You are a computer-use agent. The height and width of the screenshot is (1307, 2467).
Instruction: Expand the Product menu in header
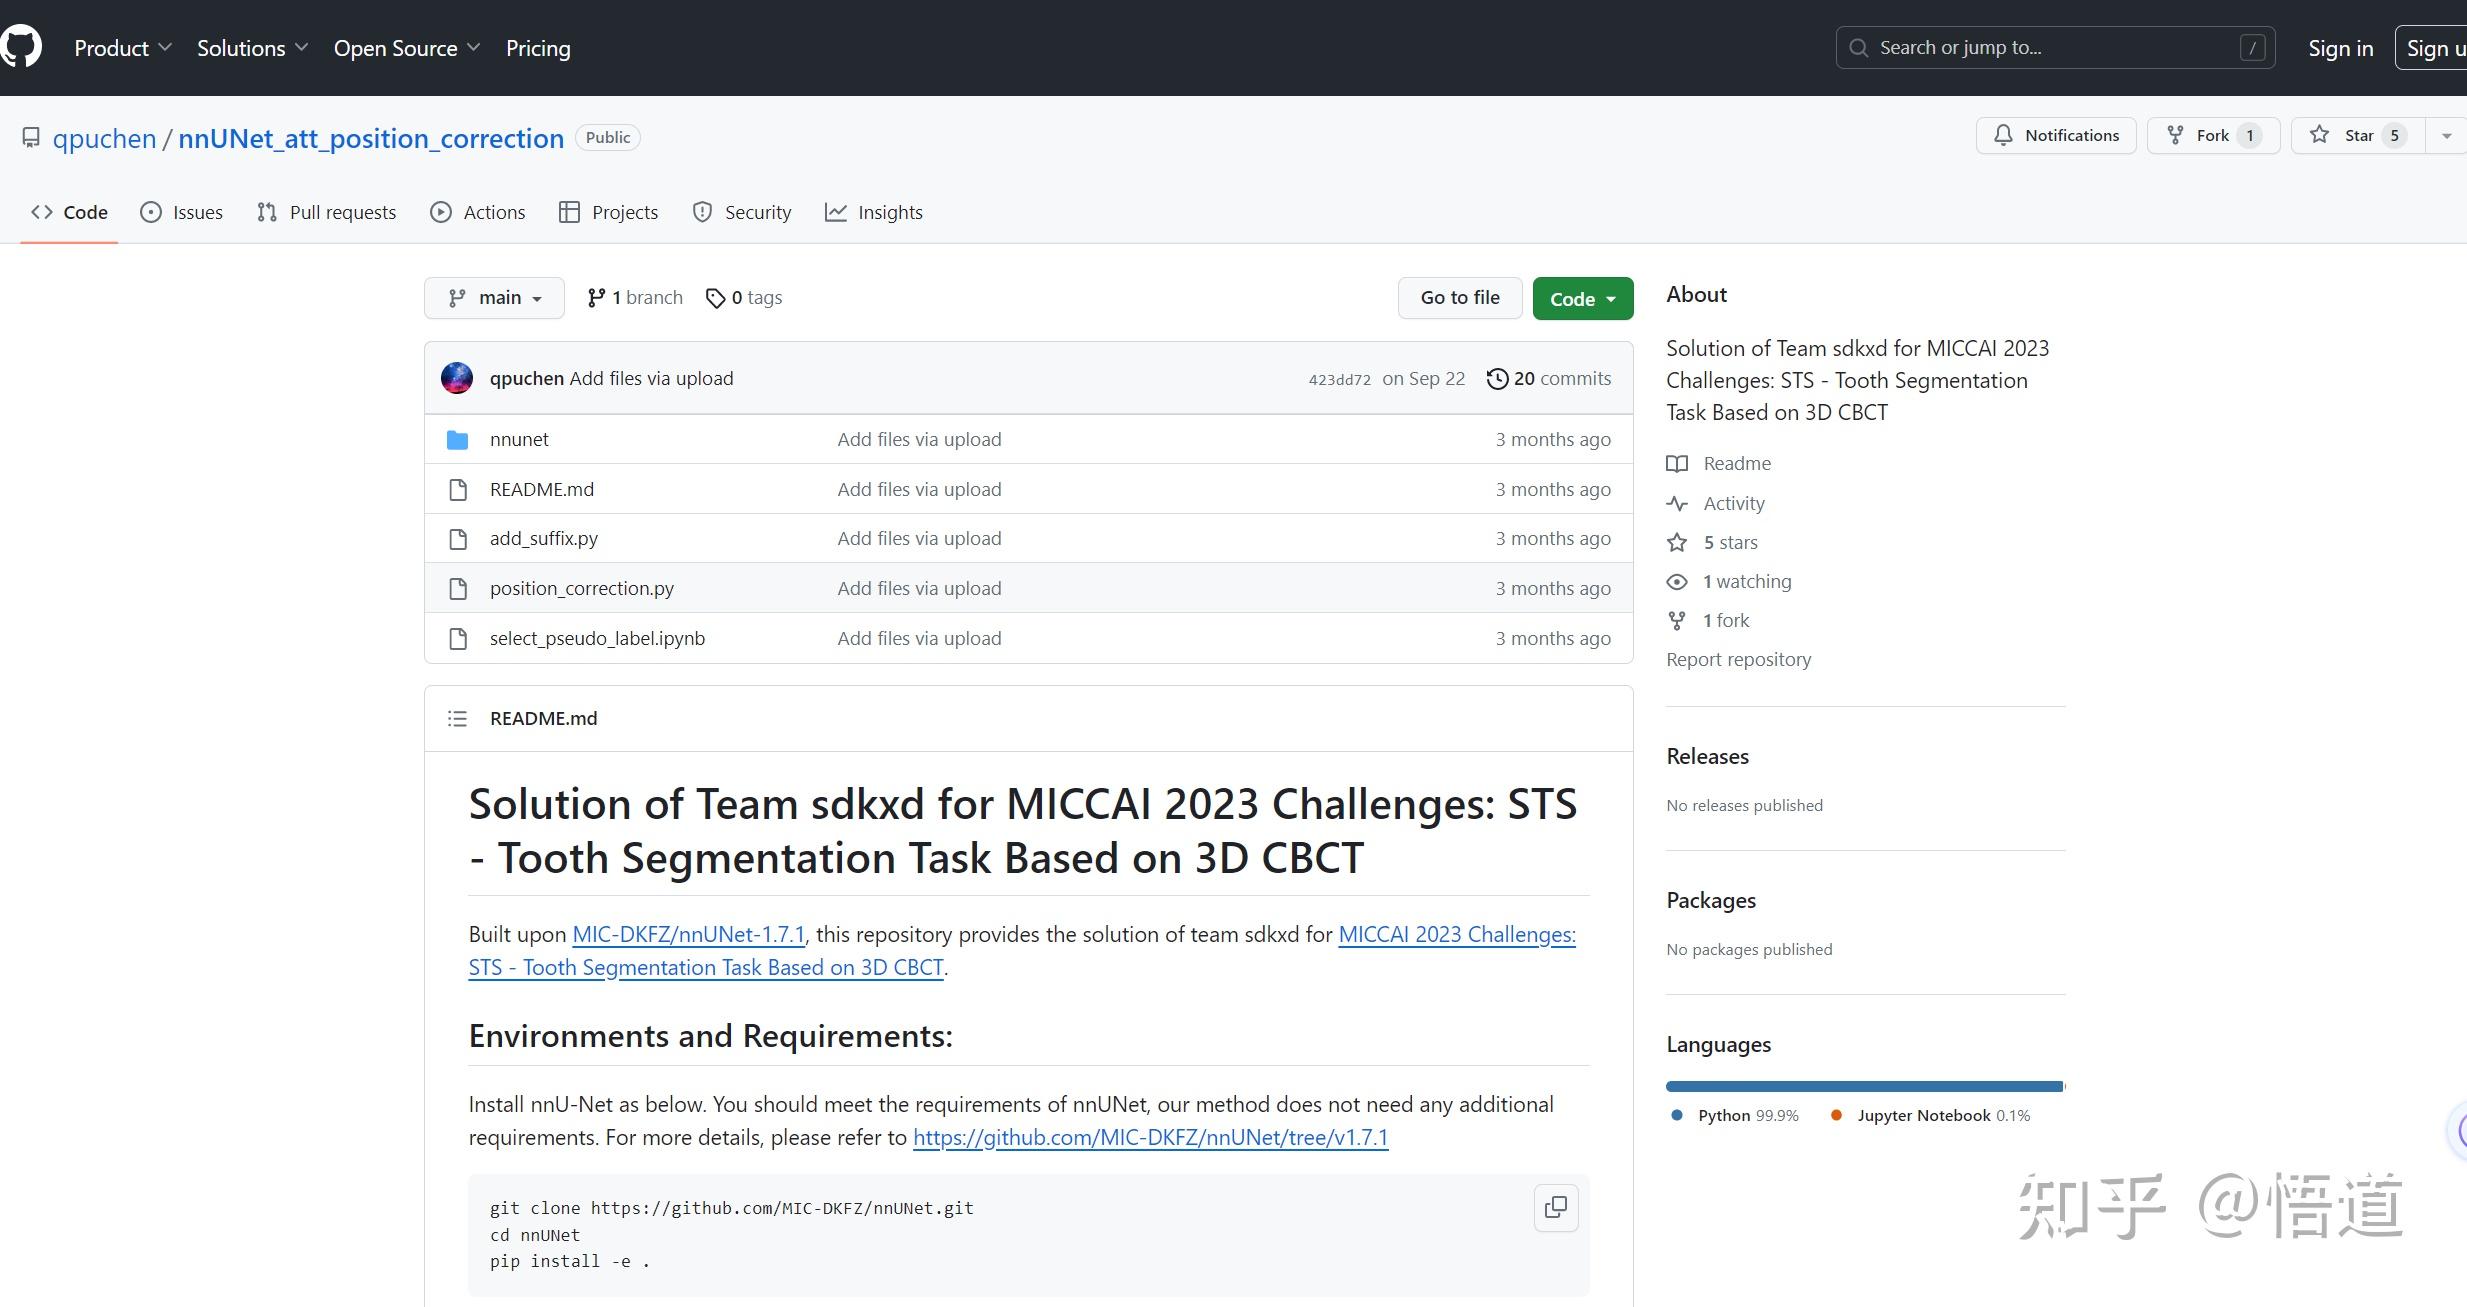123,48
